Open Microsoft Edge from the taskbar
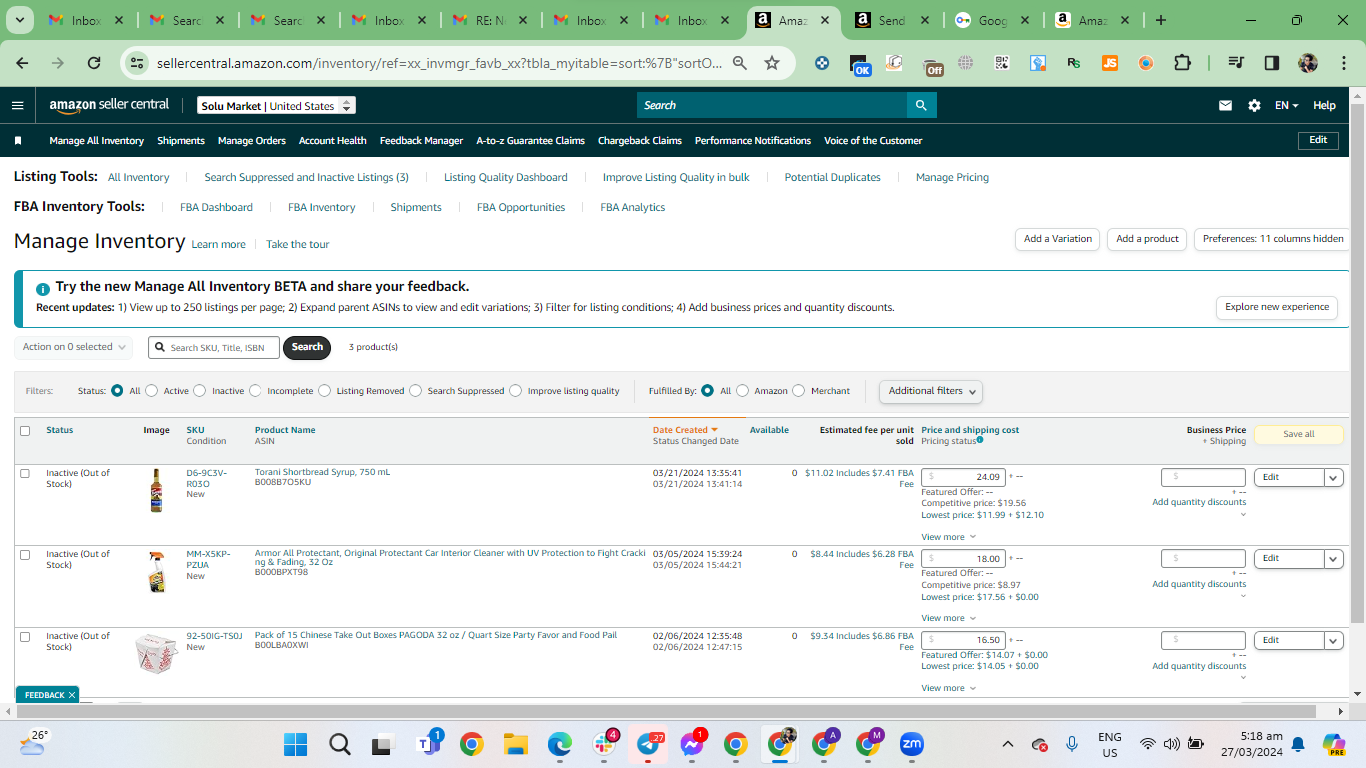Screen dimensions: 1366x768 coord(559,745)
